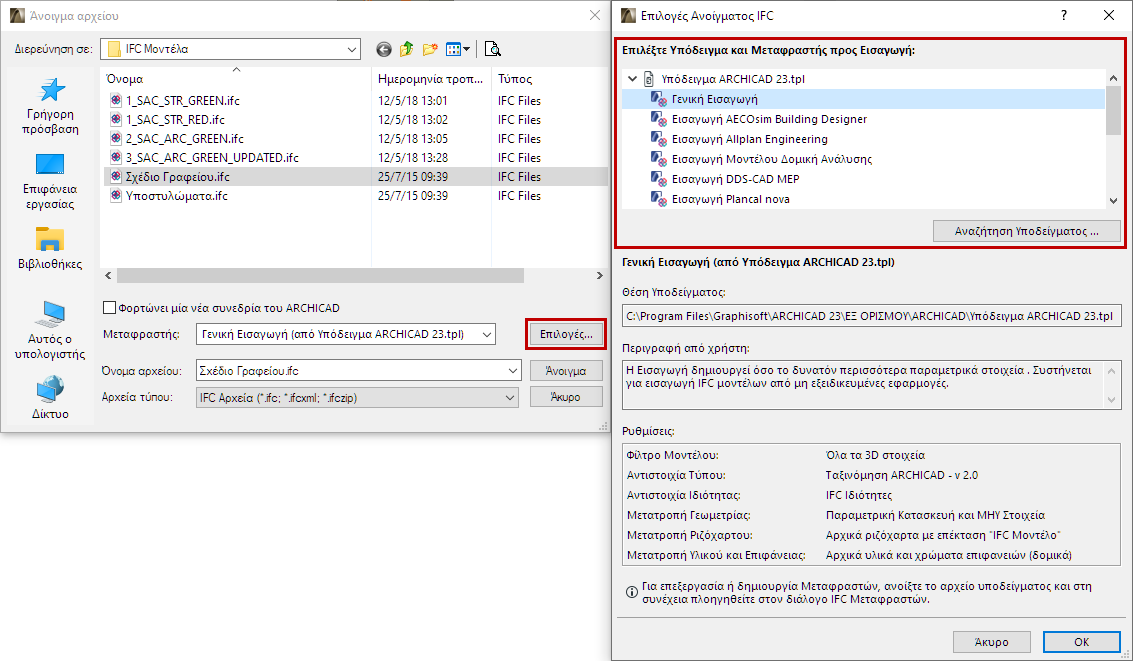The width and height of the screenshot is (1133, 661).
Task: Click the Υπόδειγμα ARCHICAD 23.tpl template icon
Action: tap(650, 79)
